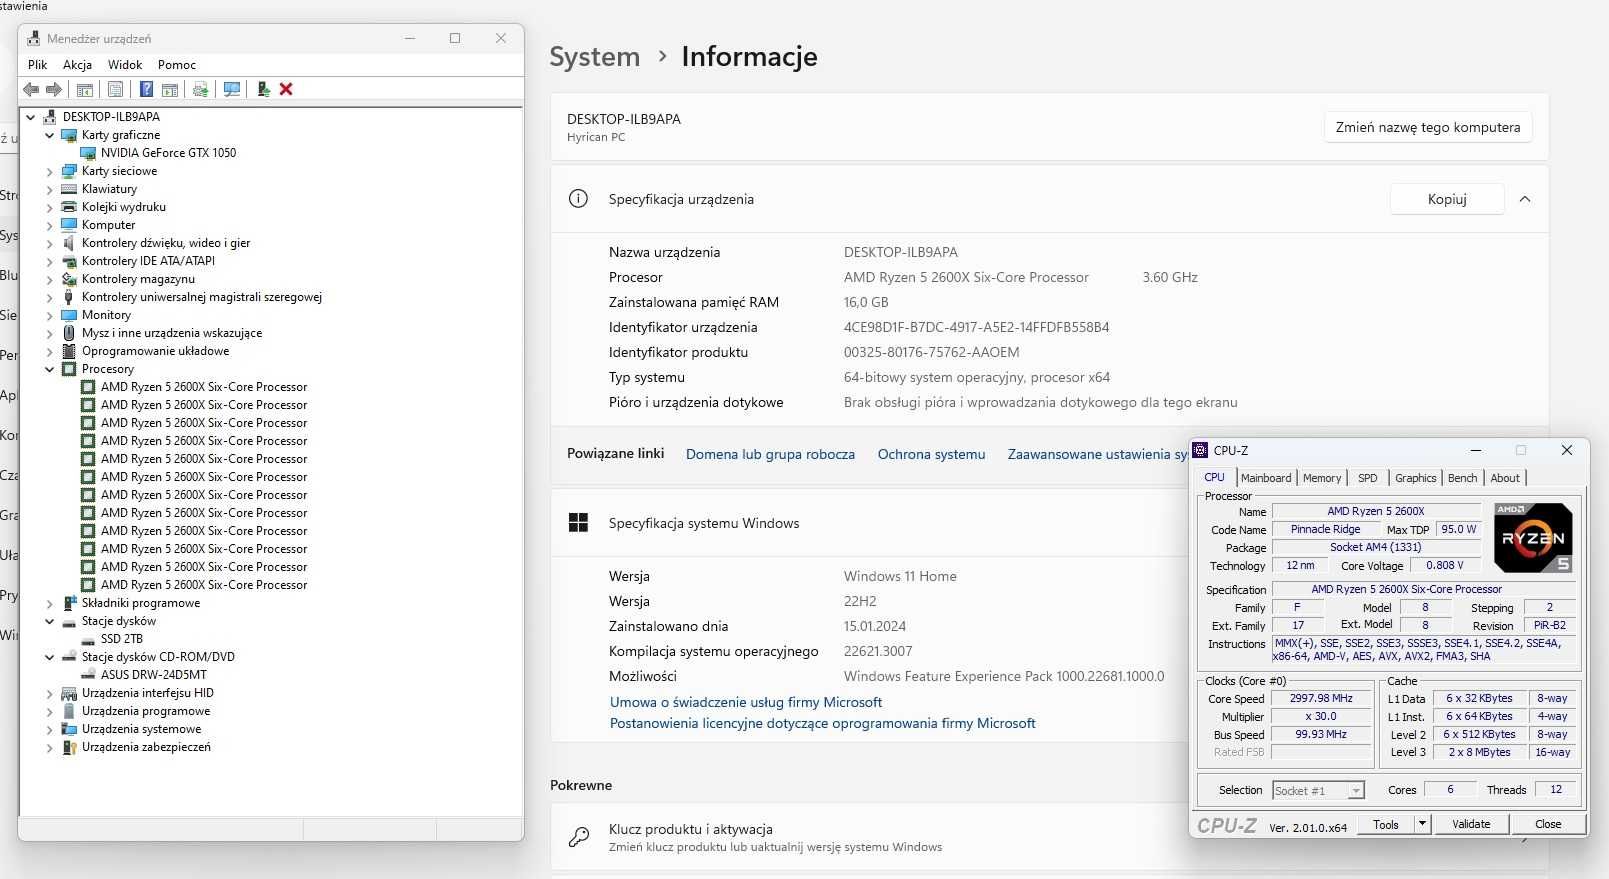1609x879 pixels.
Task: Click the key icon beside Klucz produktu i aktywacja
Action: [578, 837]
